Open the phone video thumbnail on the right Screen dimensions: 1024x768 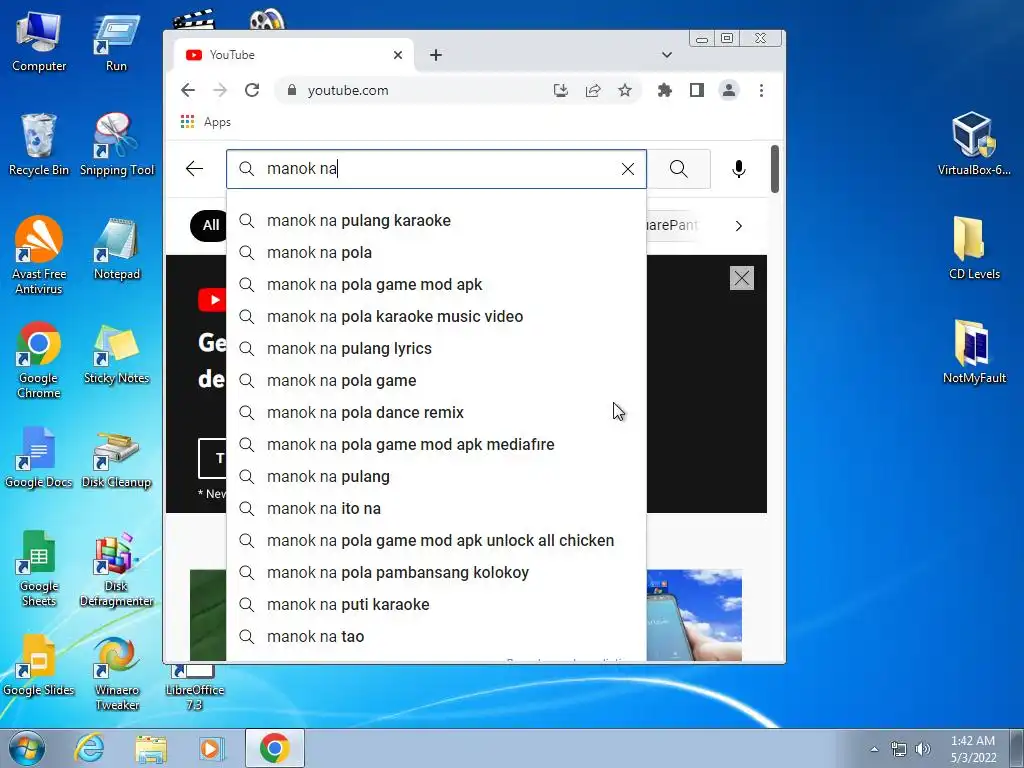694,615
